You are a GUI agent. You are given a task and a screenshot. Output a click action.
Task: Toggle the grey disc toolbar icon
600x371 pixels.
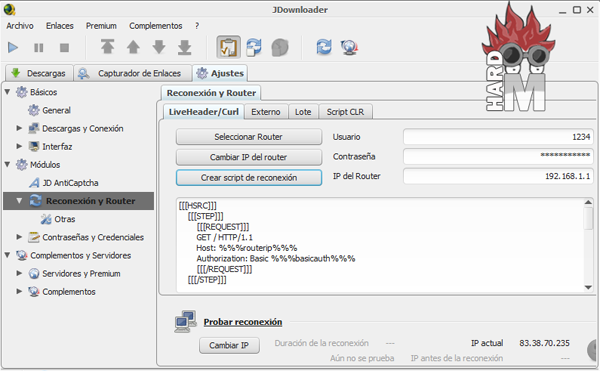click(280, 47)
